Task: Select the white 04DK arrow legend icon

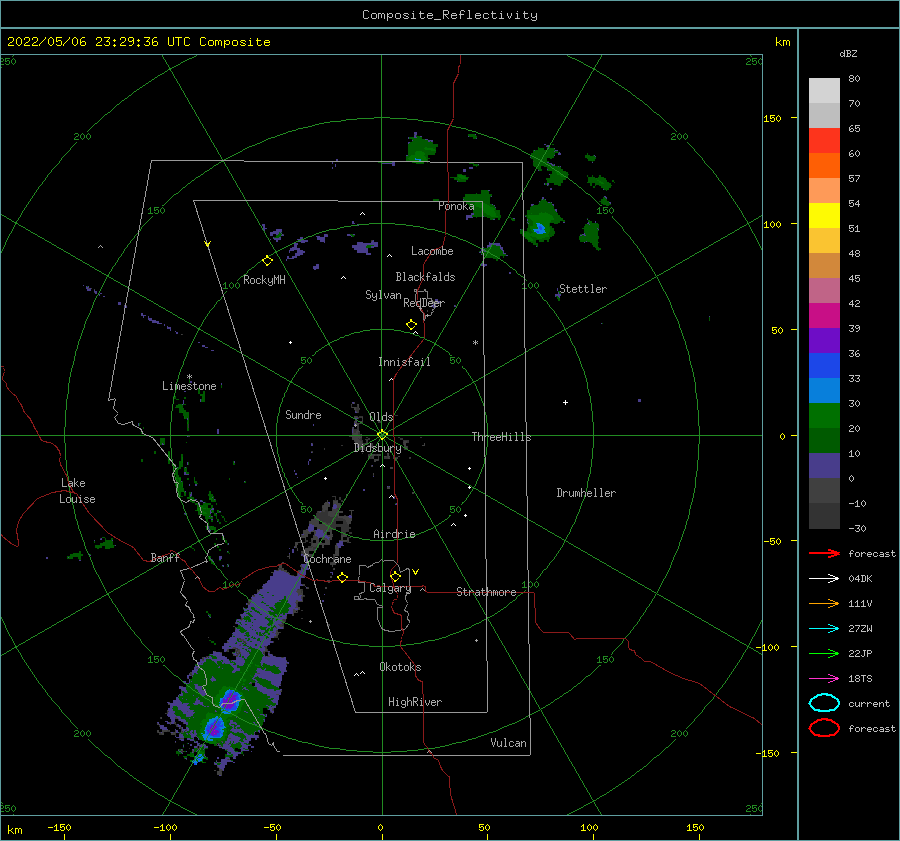Action: click(824, 578)
